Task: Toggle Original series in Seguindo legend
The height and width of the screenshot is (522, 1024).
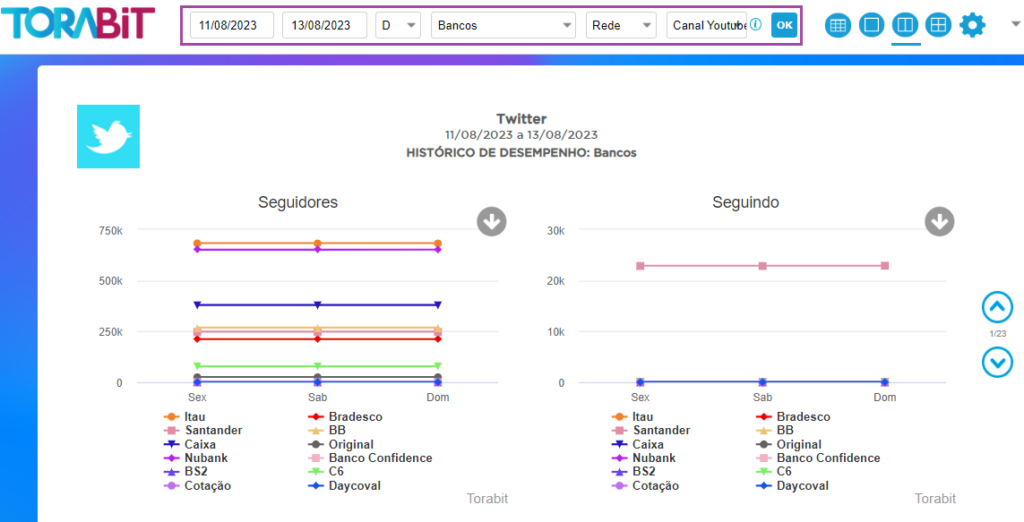Action: tap(789, 444)
